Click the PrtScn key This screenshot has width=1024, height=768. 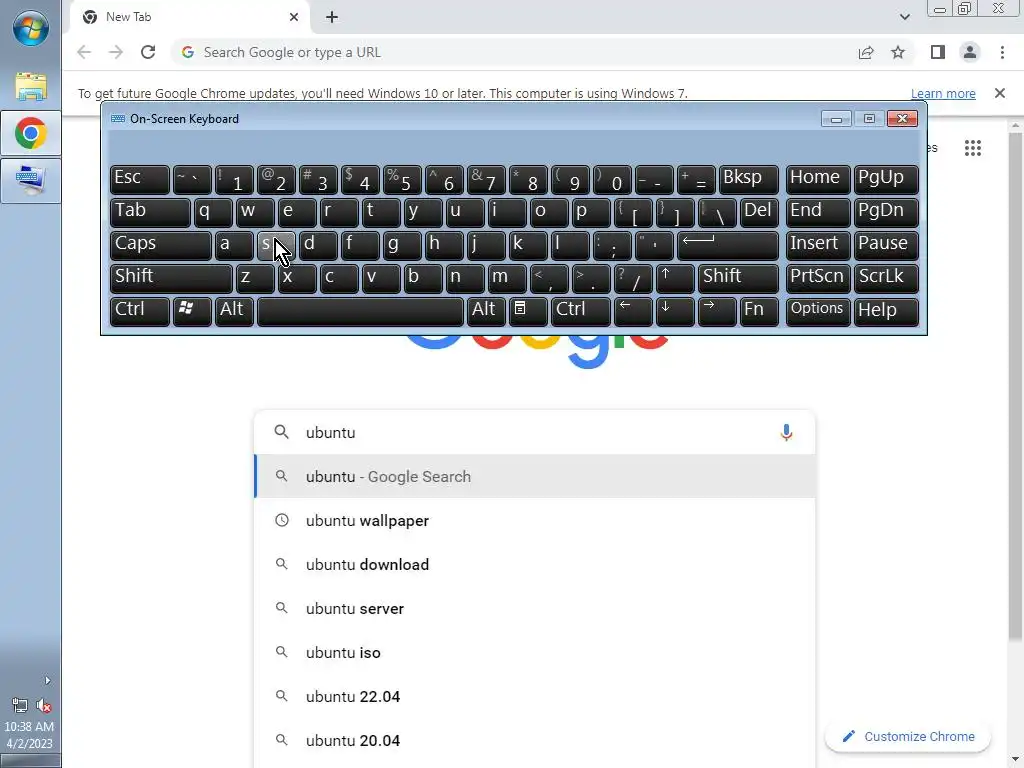click(x=818, y=279)
